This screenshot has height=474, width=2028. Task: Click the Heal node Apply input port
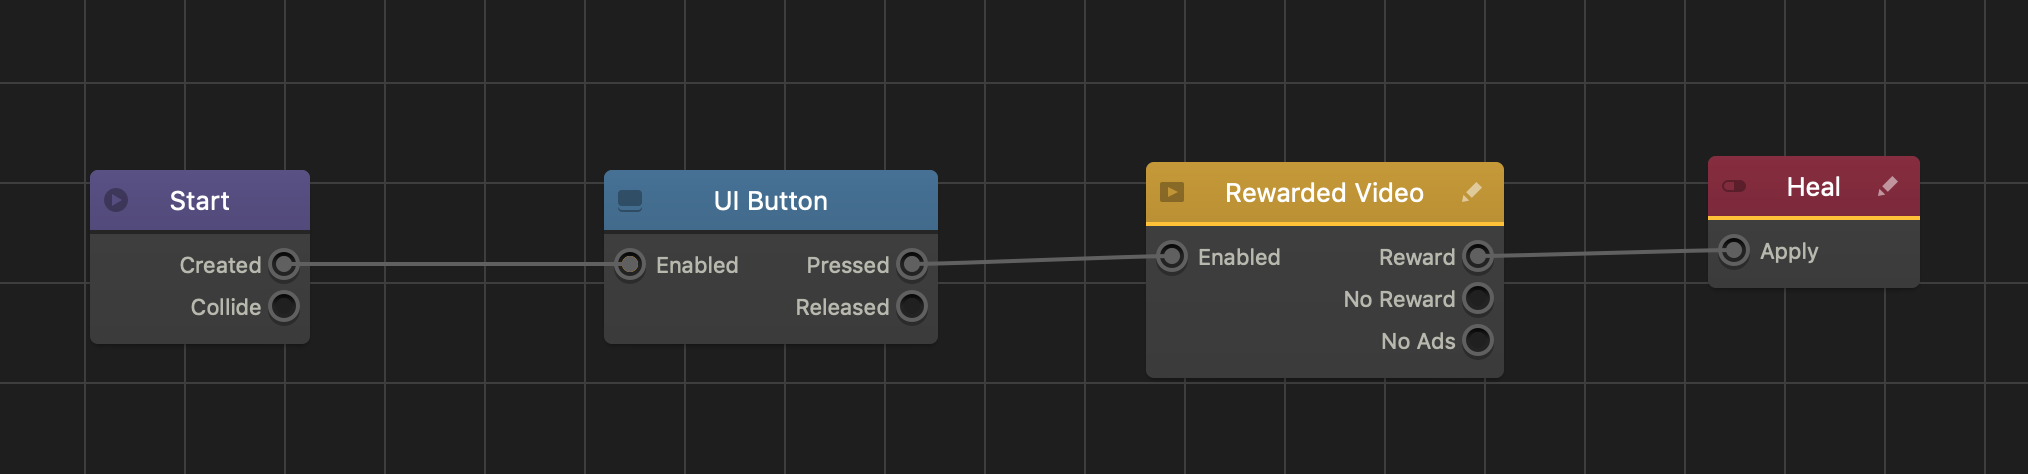1734,251
